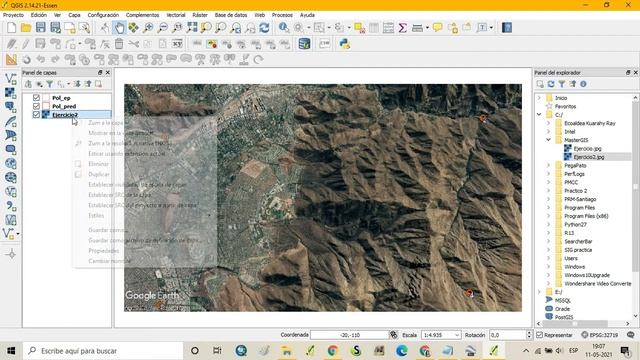Select Ejercicio2.jpg in explorer panel
This screenshot has height=360, width=640.
589,157
